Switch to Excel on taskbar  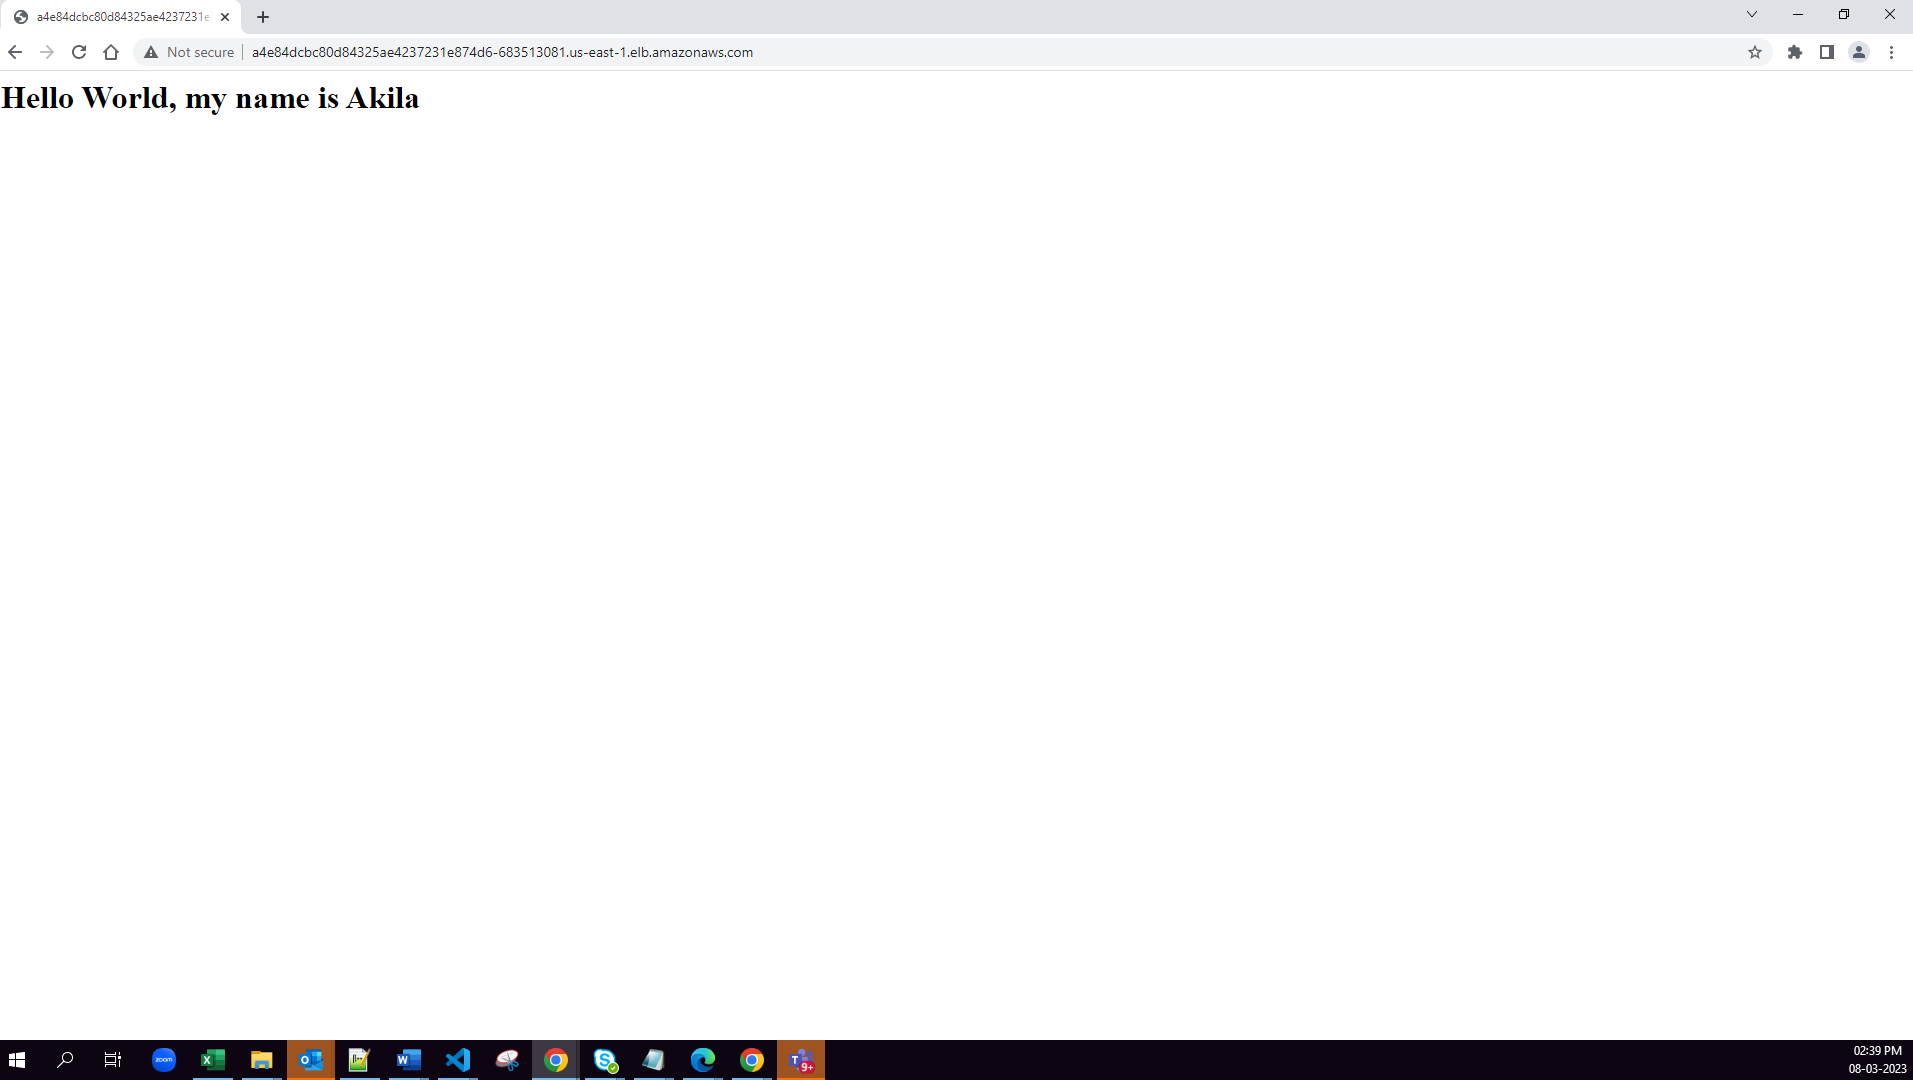pos(213,1060)
